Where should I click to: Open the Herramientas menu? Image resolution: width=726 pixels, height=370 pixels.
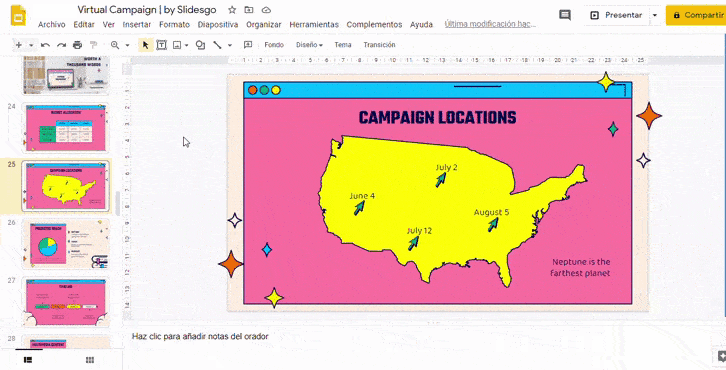[314, 25]
